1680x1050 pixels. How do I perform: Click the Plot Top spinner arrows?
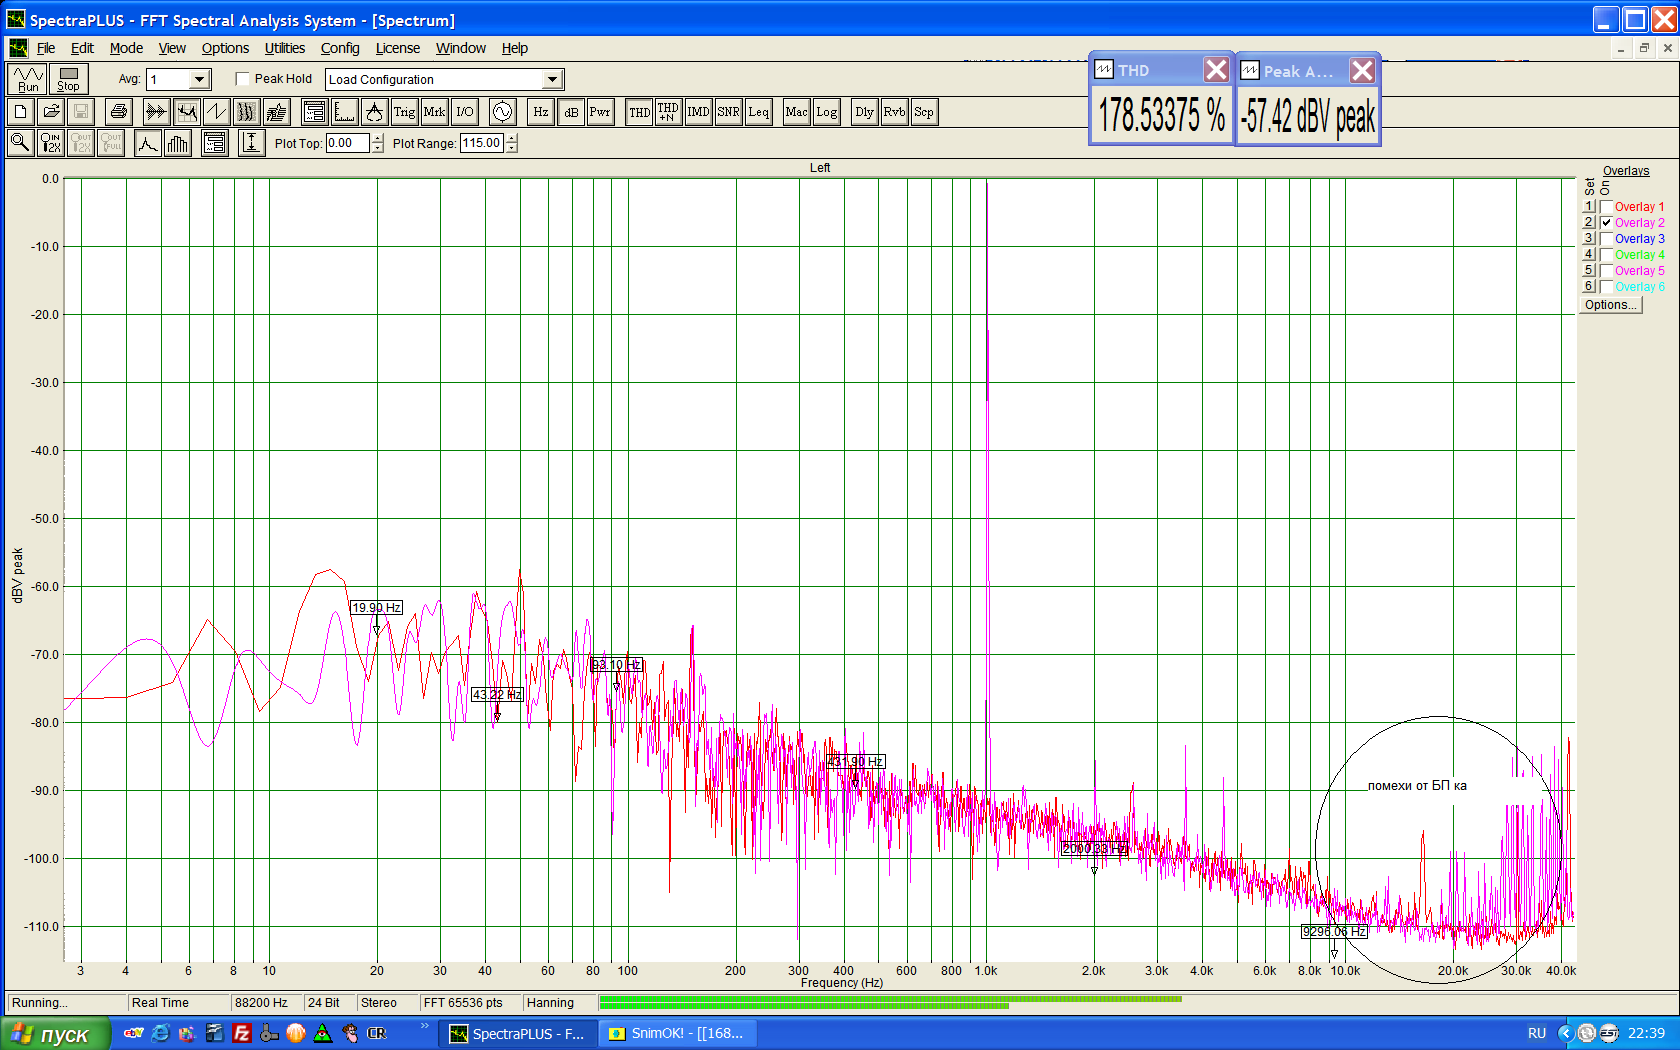378,143
